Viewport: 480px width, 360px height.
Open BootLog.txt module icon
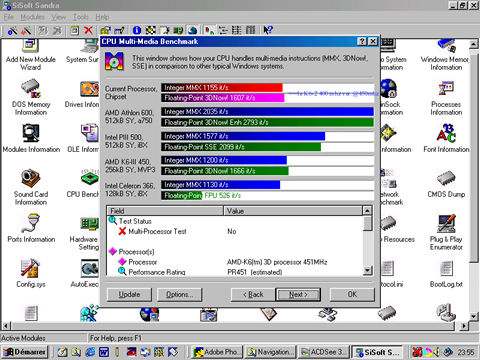[446, 274]
